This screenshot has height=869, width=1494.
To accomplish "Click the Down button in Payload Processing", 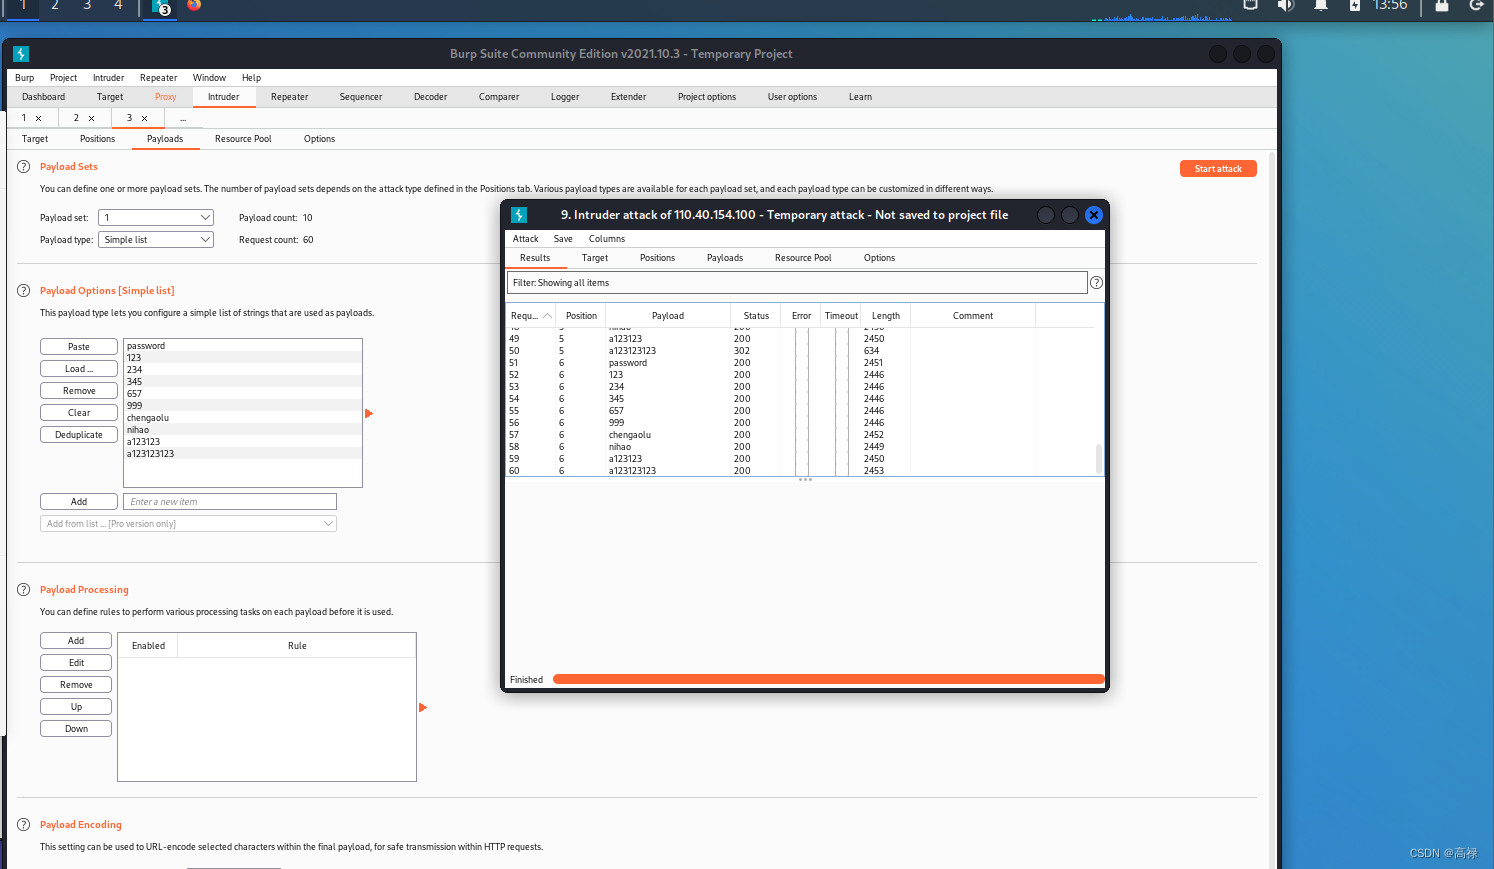I will (x=76, y=729).
